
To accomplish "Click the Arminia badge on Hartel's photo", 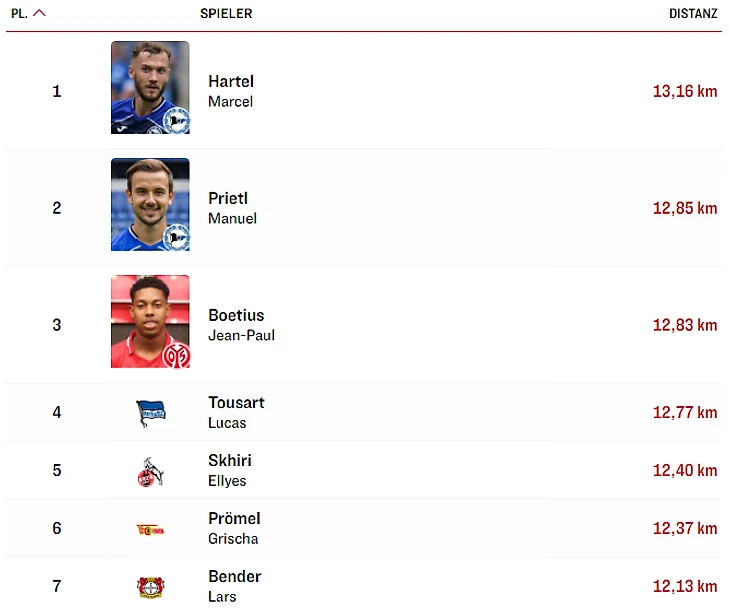I will 176,121.
